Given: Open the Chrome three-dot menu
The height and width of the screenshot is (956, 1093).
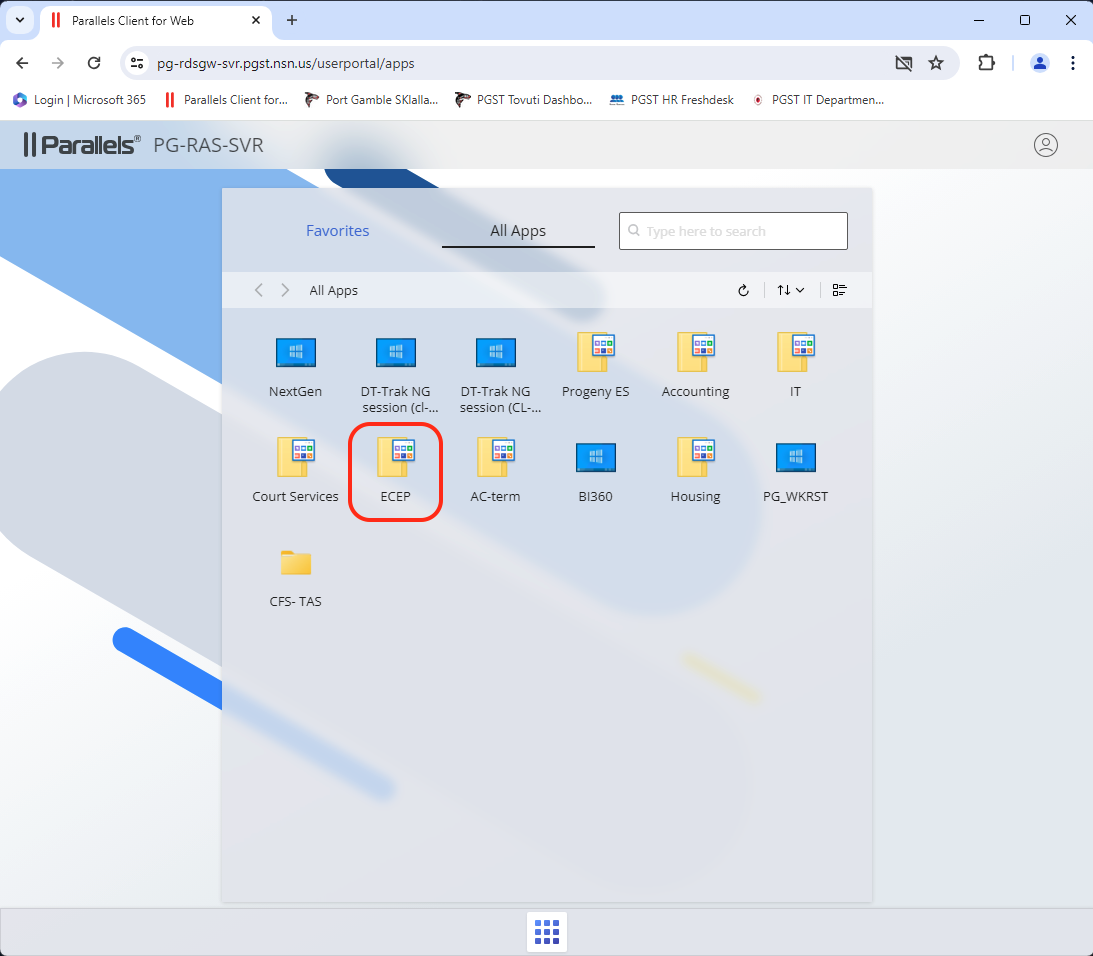Looking at the screenshot, I should (1072, 63).
